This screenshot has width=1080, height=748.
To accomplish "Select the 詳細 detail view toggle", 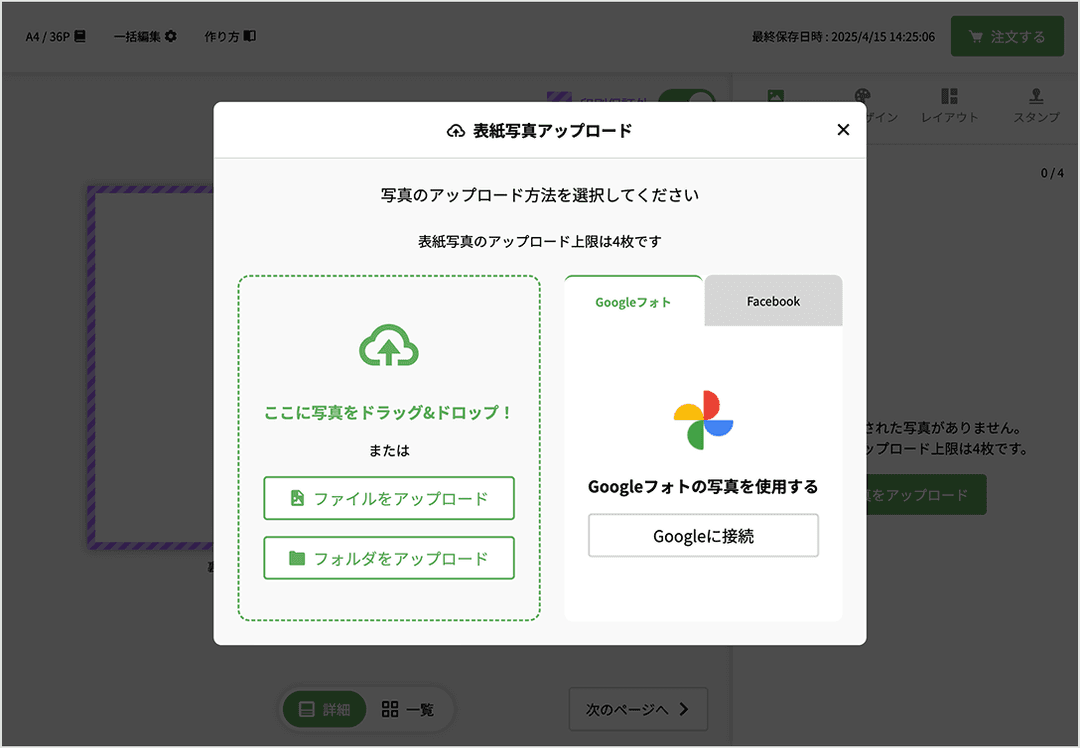I will (x=325, y=707).
